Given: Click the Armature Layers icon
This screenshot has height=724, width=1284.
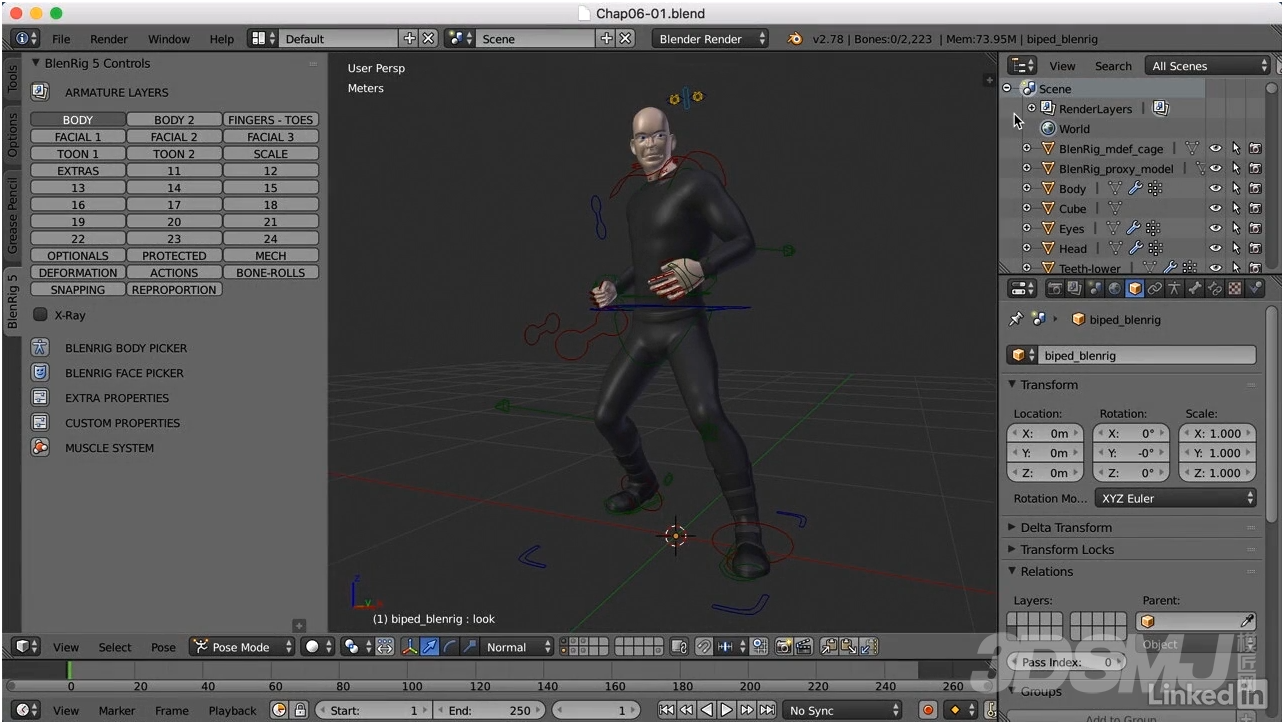Looking at the screenshot, I should click(40, 92).
